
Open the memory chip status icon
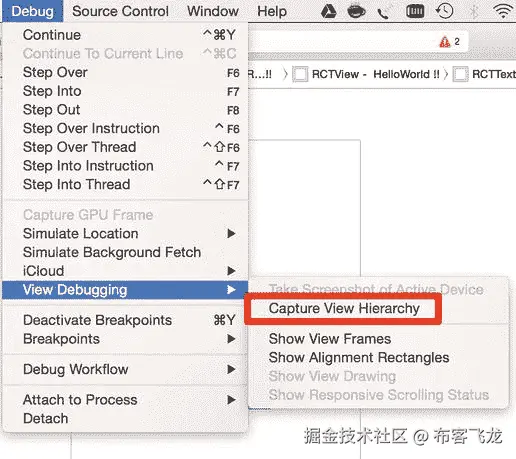(x=415, y=11)
